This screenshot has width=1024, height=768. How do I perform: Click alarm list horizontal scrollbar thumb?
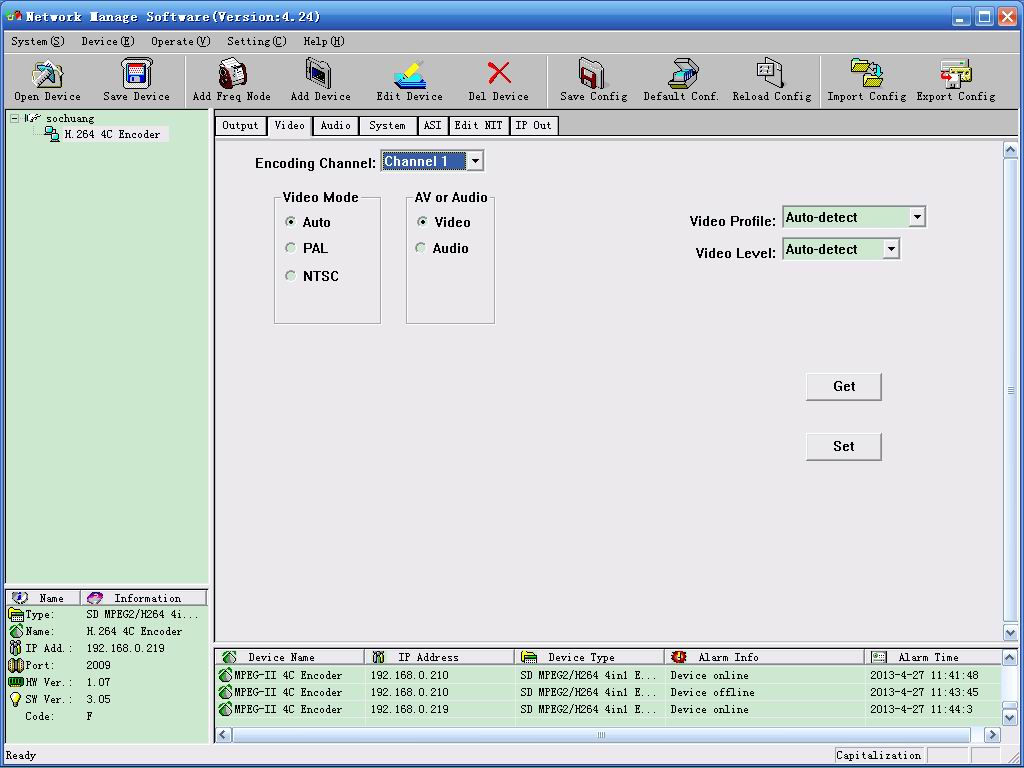(x=601, y=735)
